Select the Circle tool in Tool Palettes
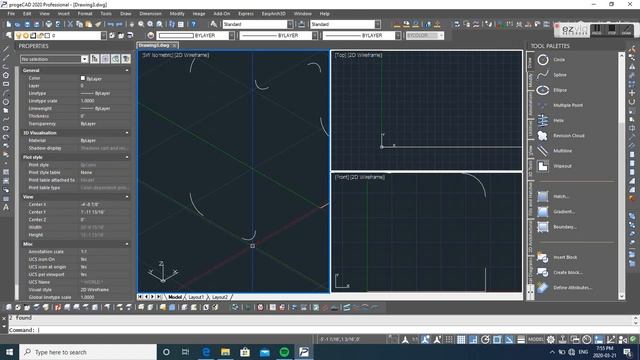This screenshot has height=360, width=640. pyautogui.click(x=551, y=60)
